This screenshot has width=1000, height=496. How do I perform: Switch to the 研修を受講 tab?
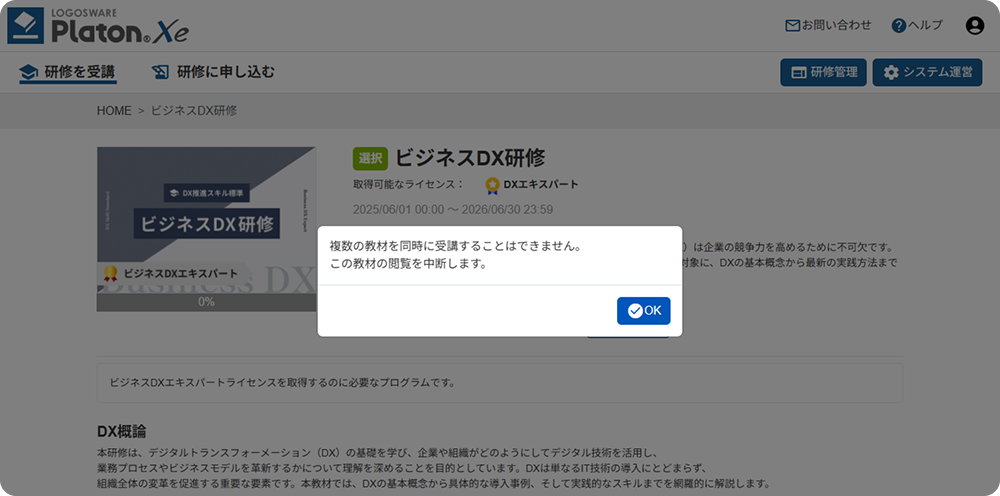67,72
